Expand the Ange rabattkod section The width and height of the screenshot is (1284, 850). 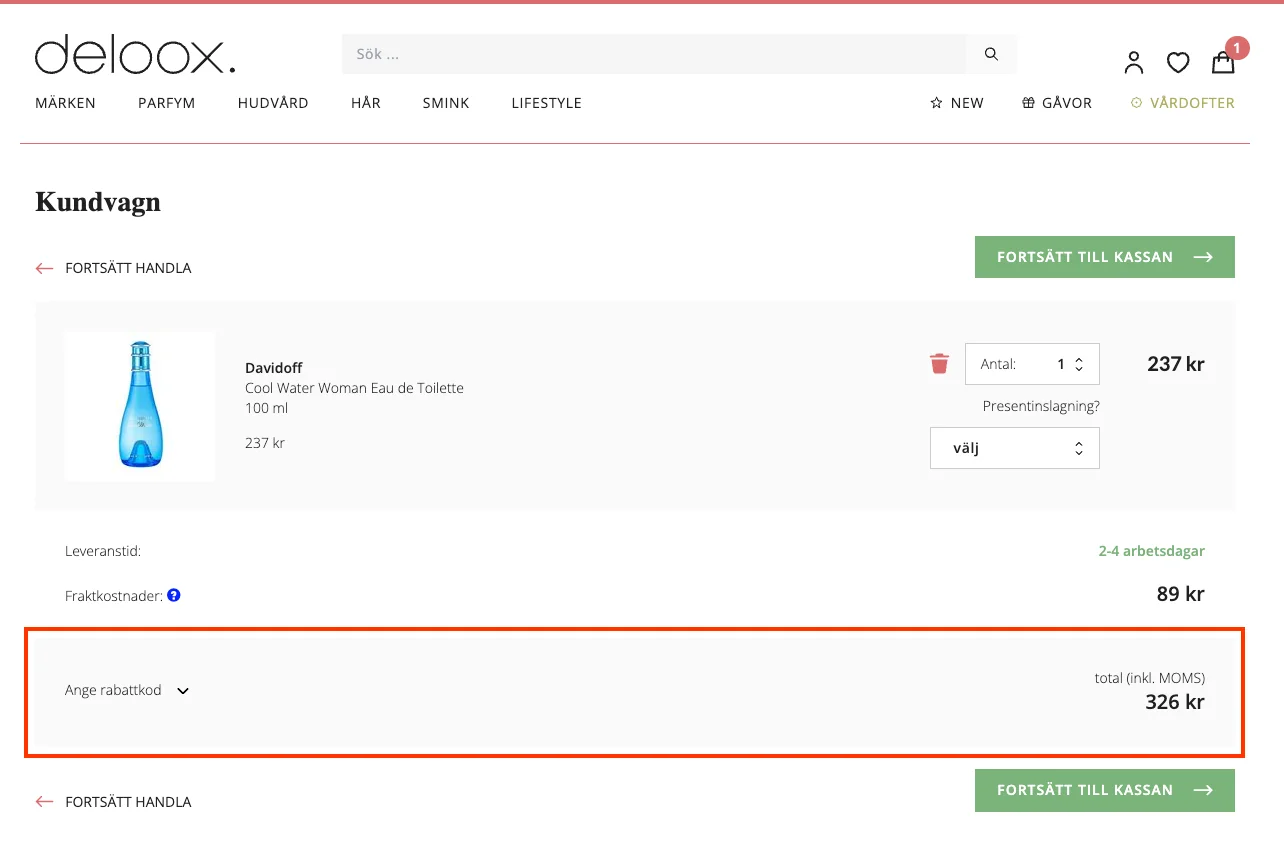(x=127, y=690)
